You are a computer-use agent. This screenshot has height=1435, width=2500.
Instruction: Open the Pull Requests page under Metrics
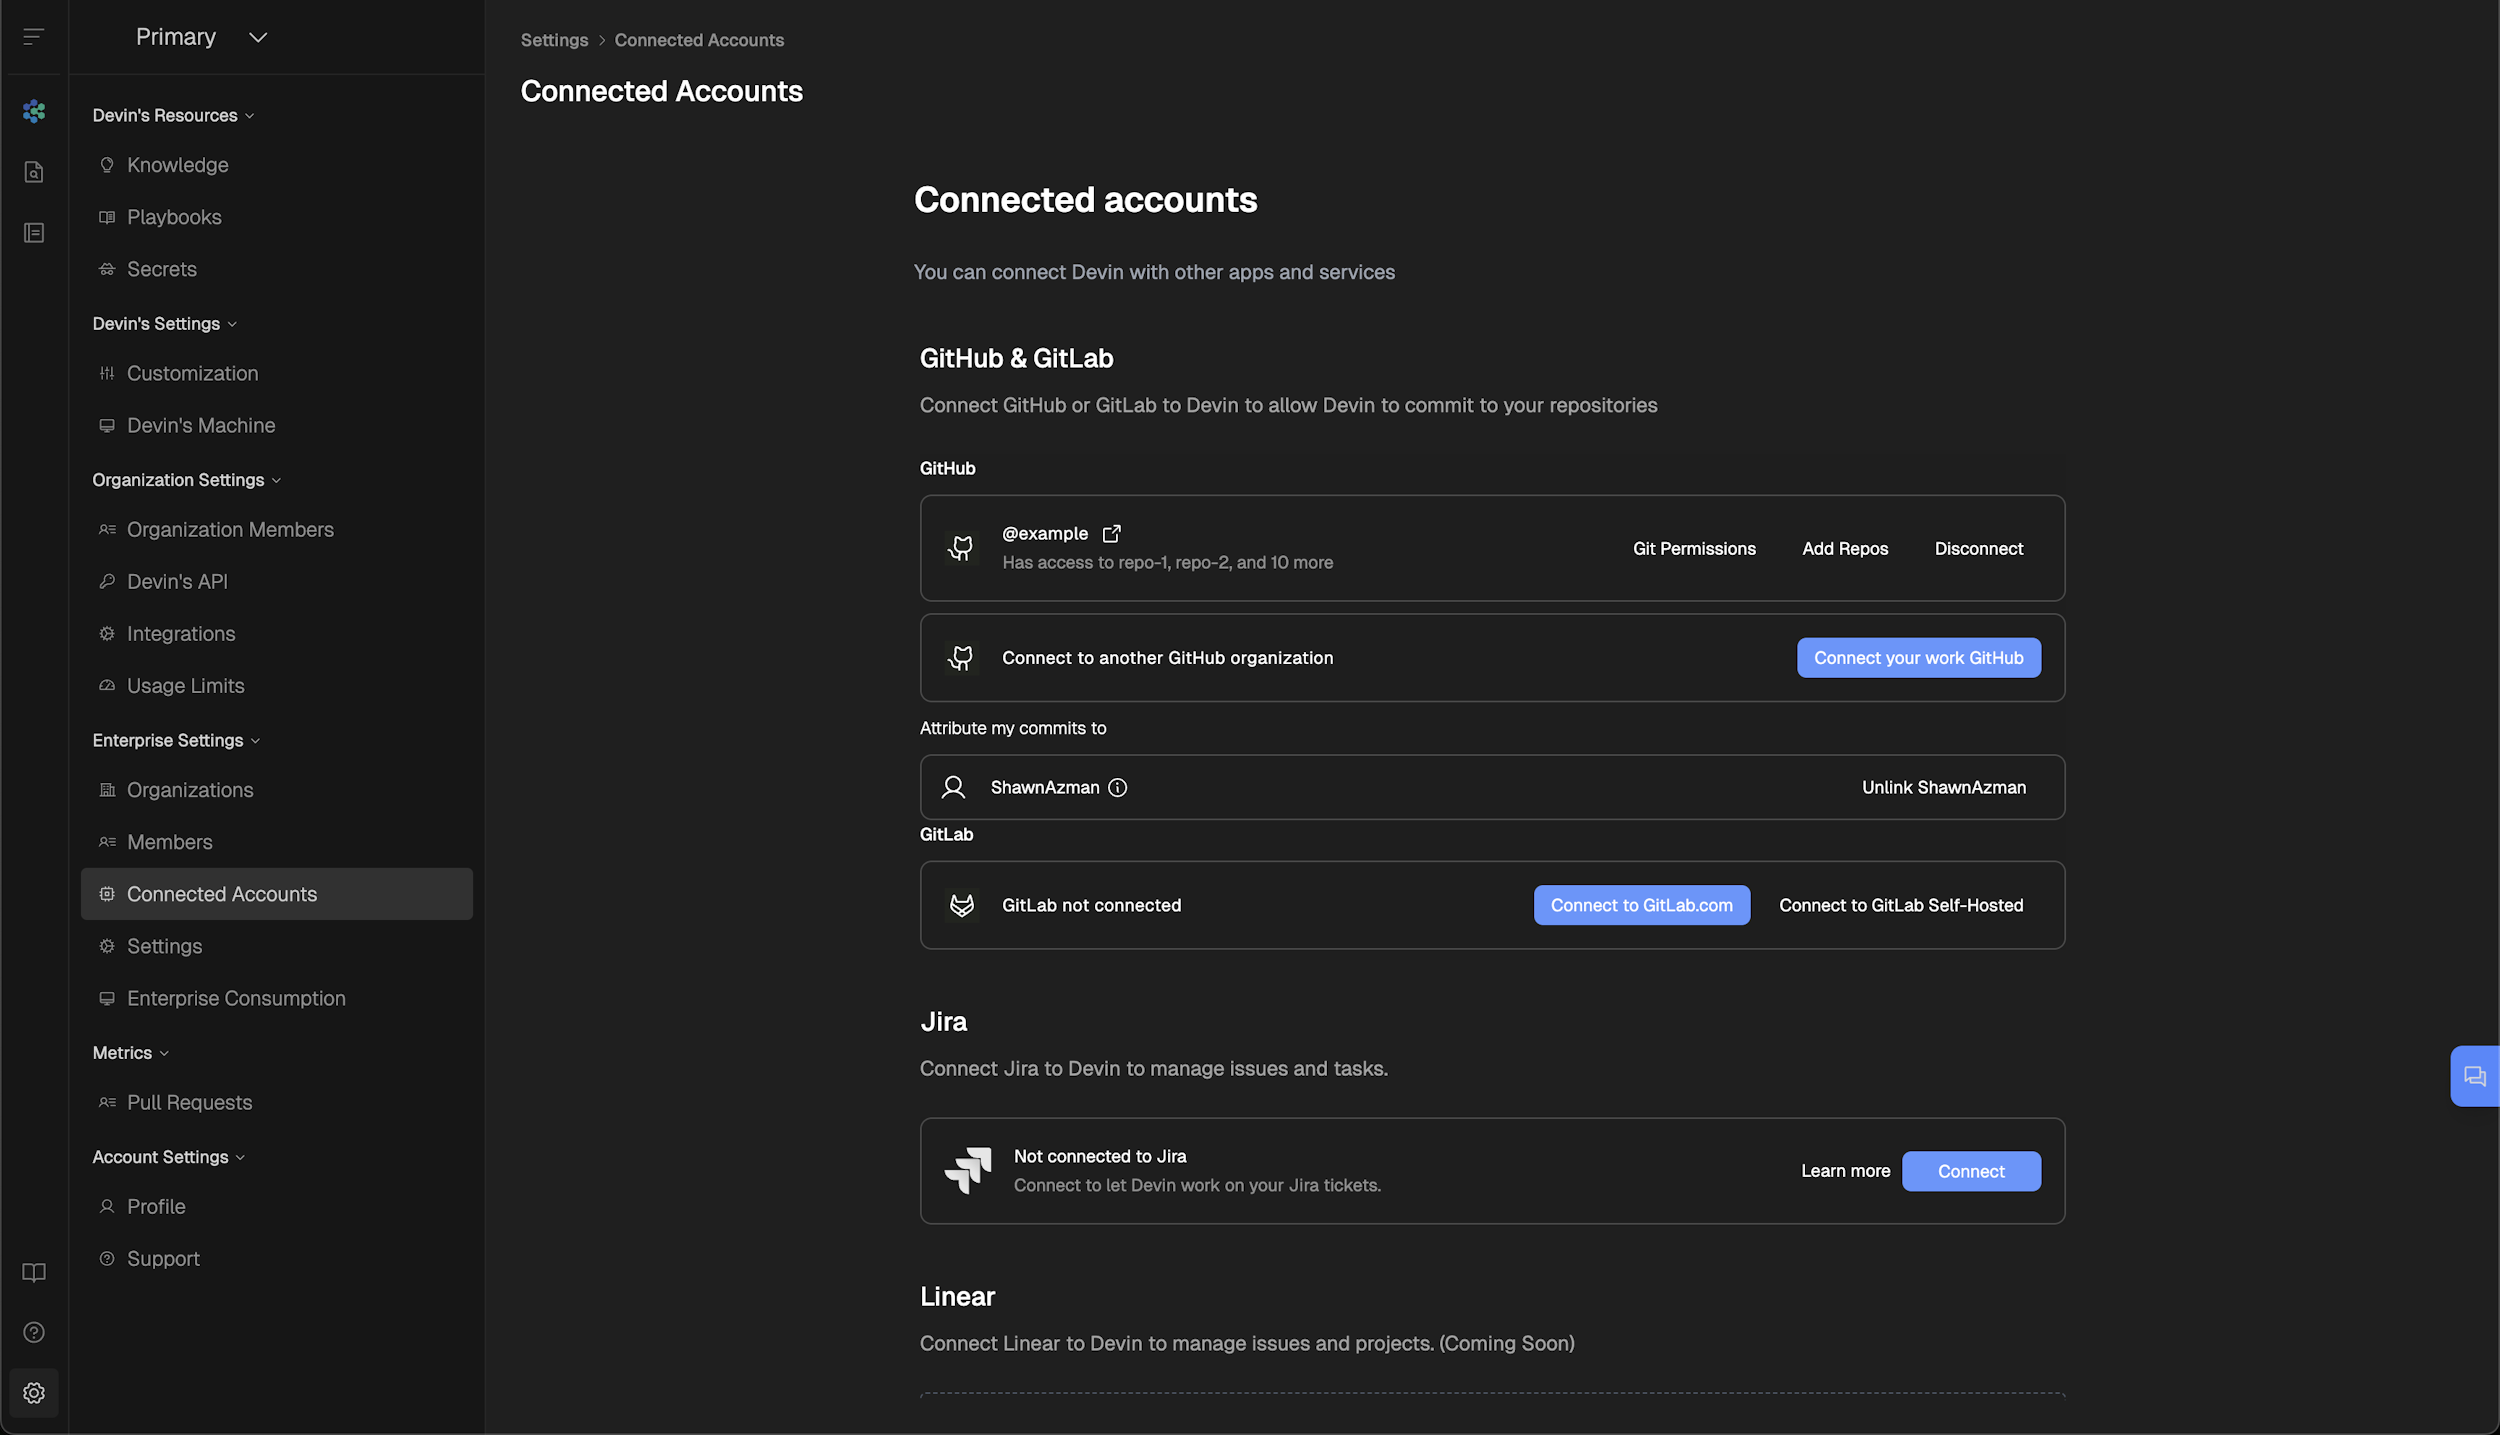click(189, 1102)
